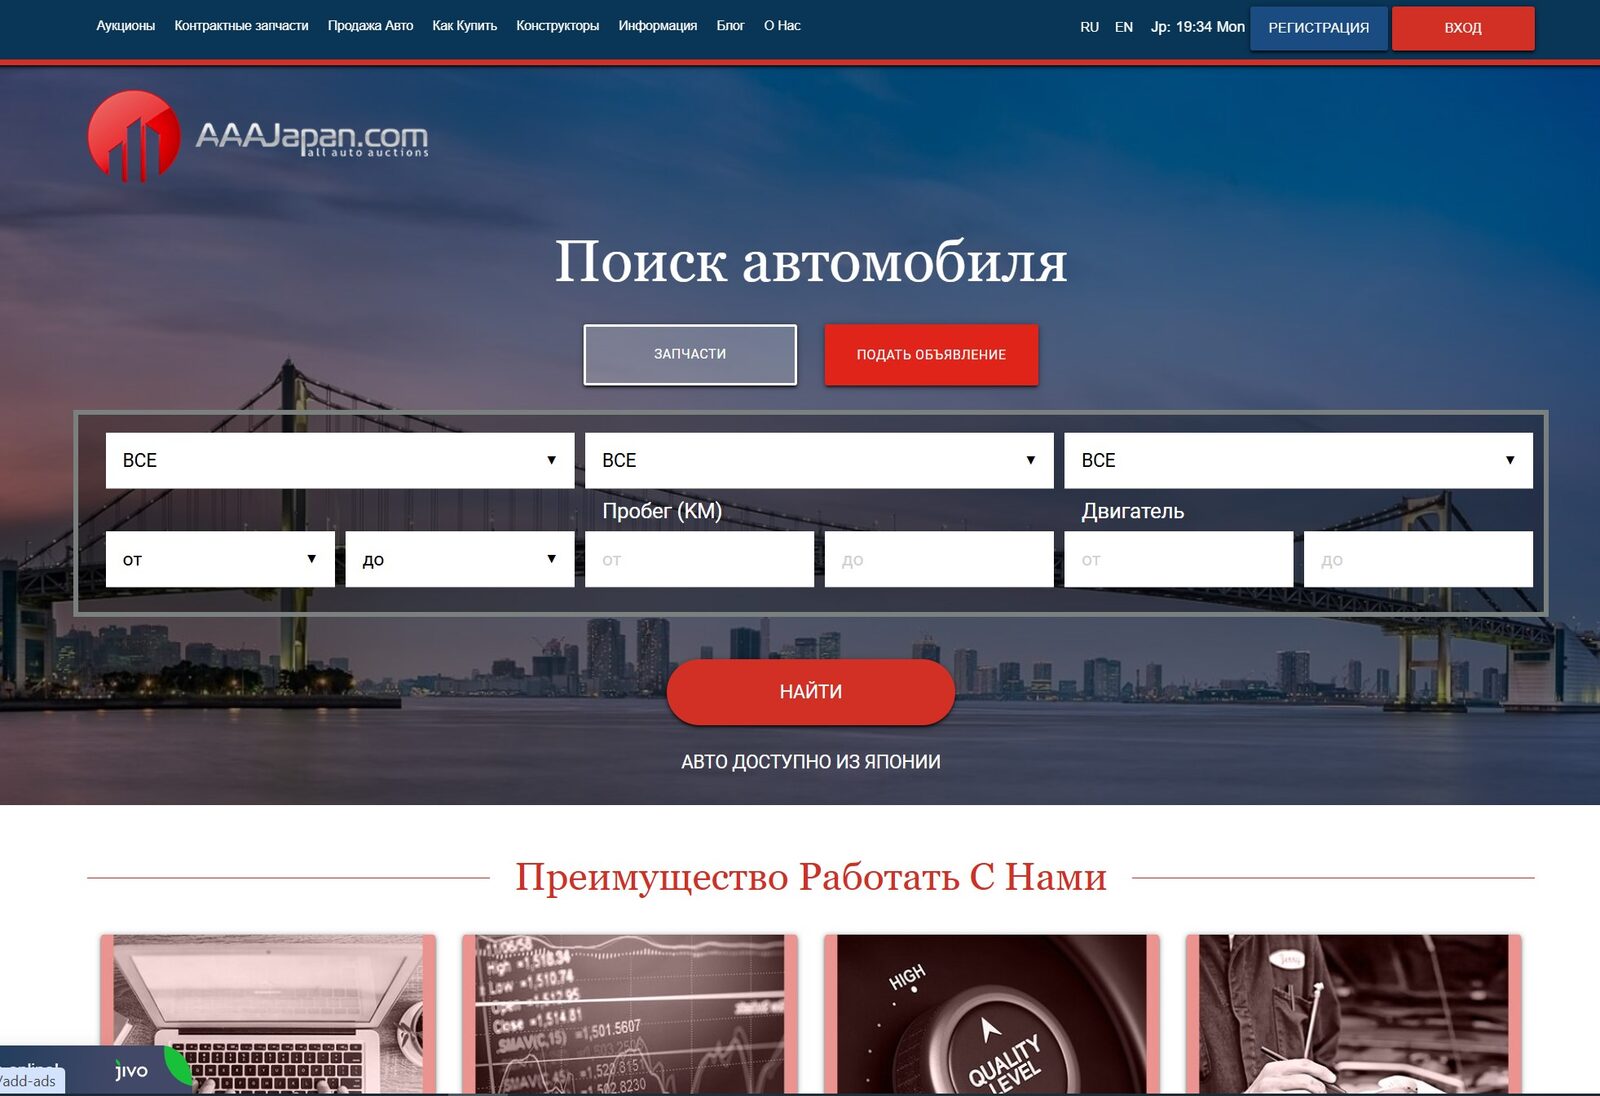Open the first ВСЕ car make dropdown
This screenshot has height=1096, width=1600.
[x=338, y=460]
